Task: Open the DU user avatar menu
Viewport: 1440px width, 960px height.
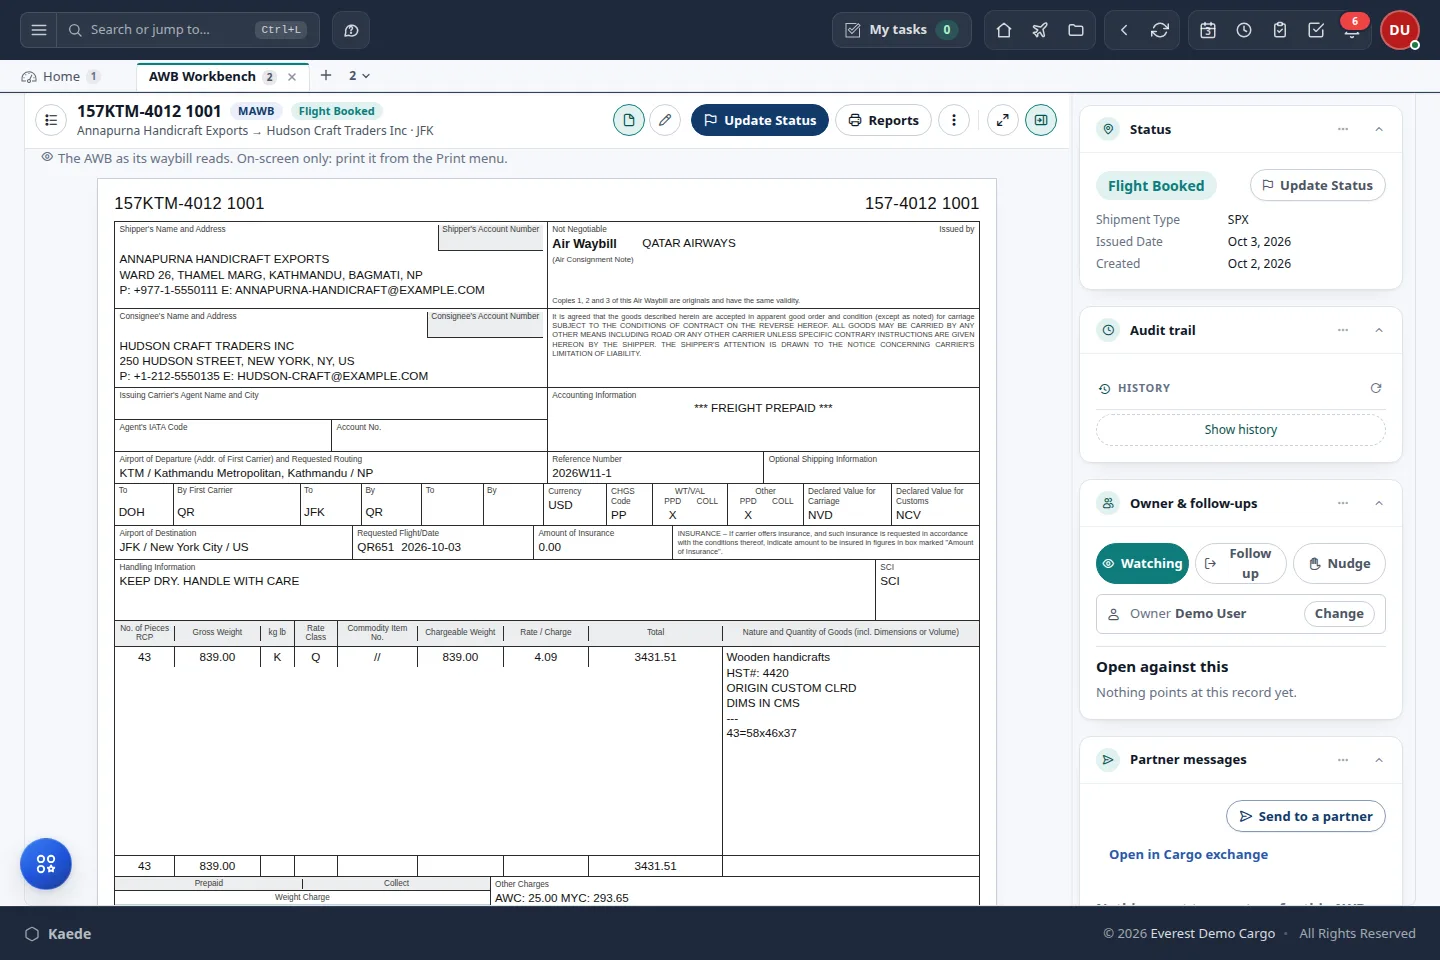Action: [1400, 30]
